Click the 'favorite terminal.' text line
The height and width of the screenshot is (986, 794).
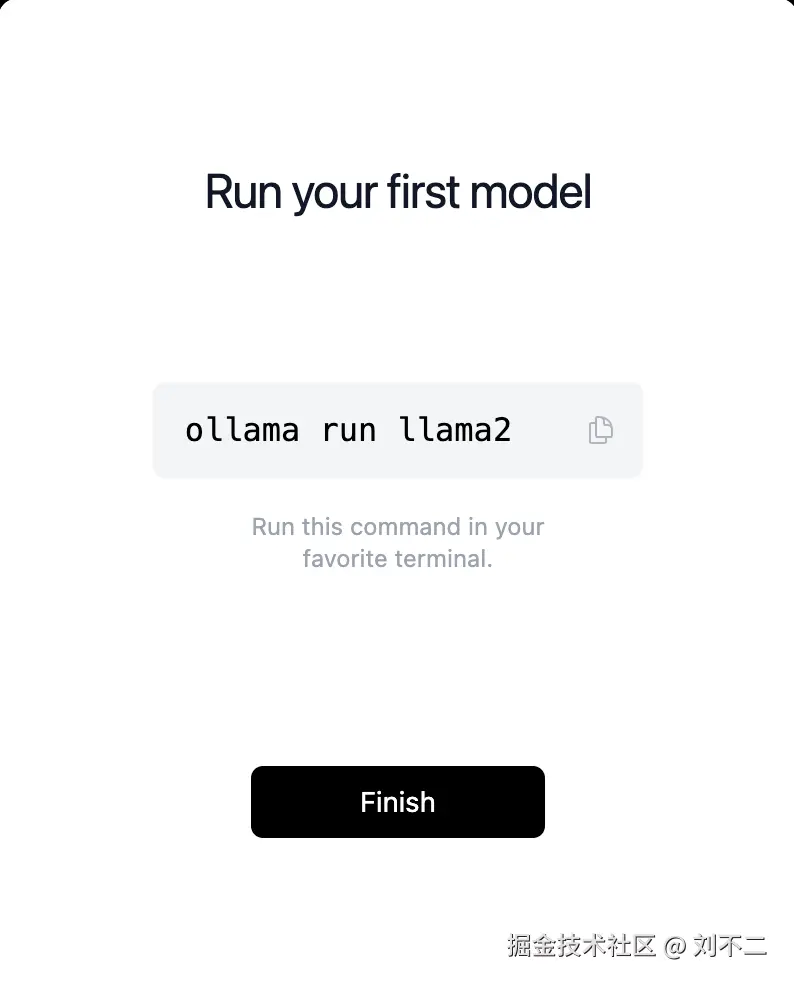click(x=397, y=559)
